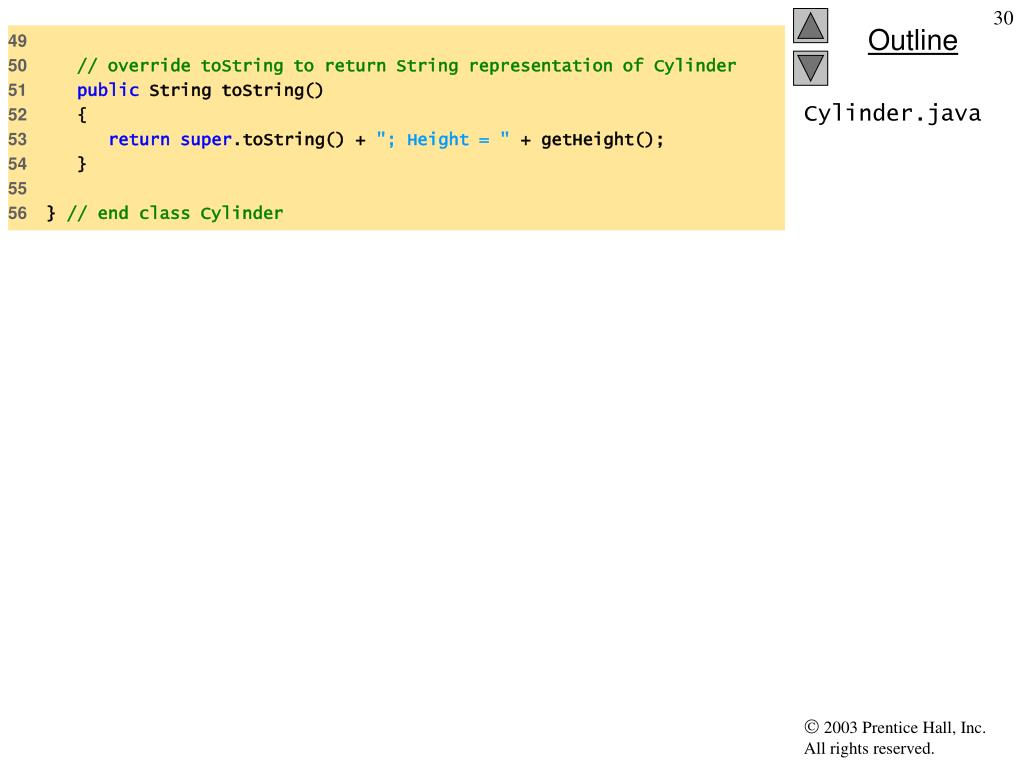Click the toString() method declaration
This screenshot has width=1024, height=768.
coord(272,90)
